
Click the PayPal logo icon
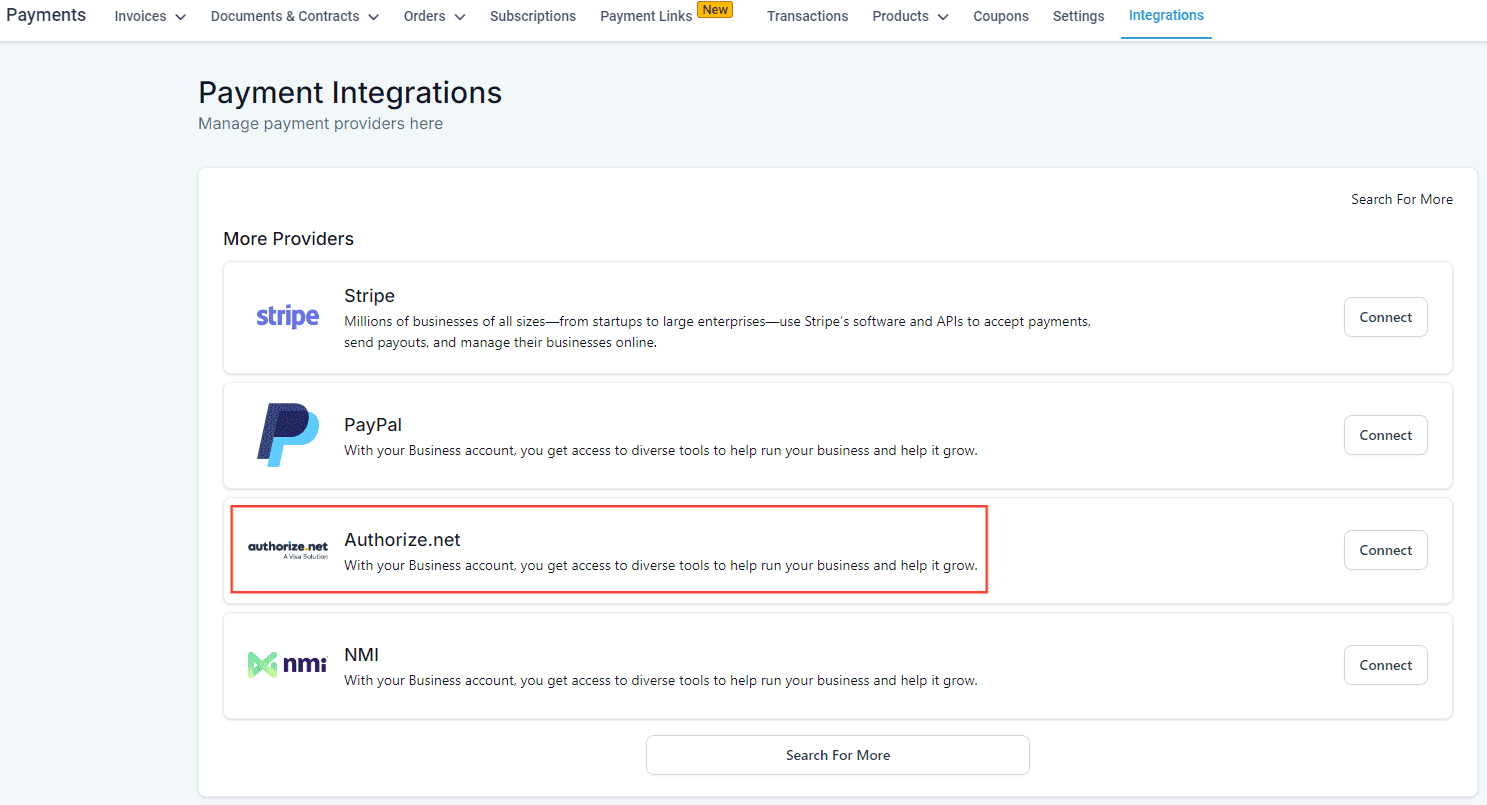pyautogui.click(x=287, y=435)
